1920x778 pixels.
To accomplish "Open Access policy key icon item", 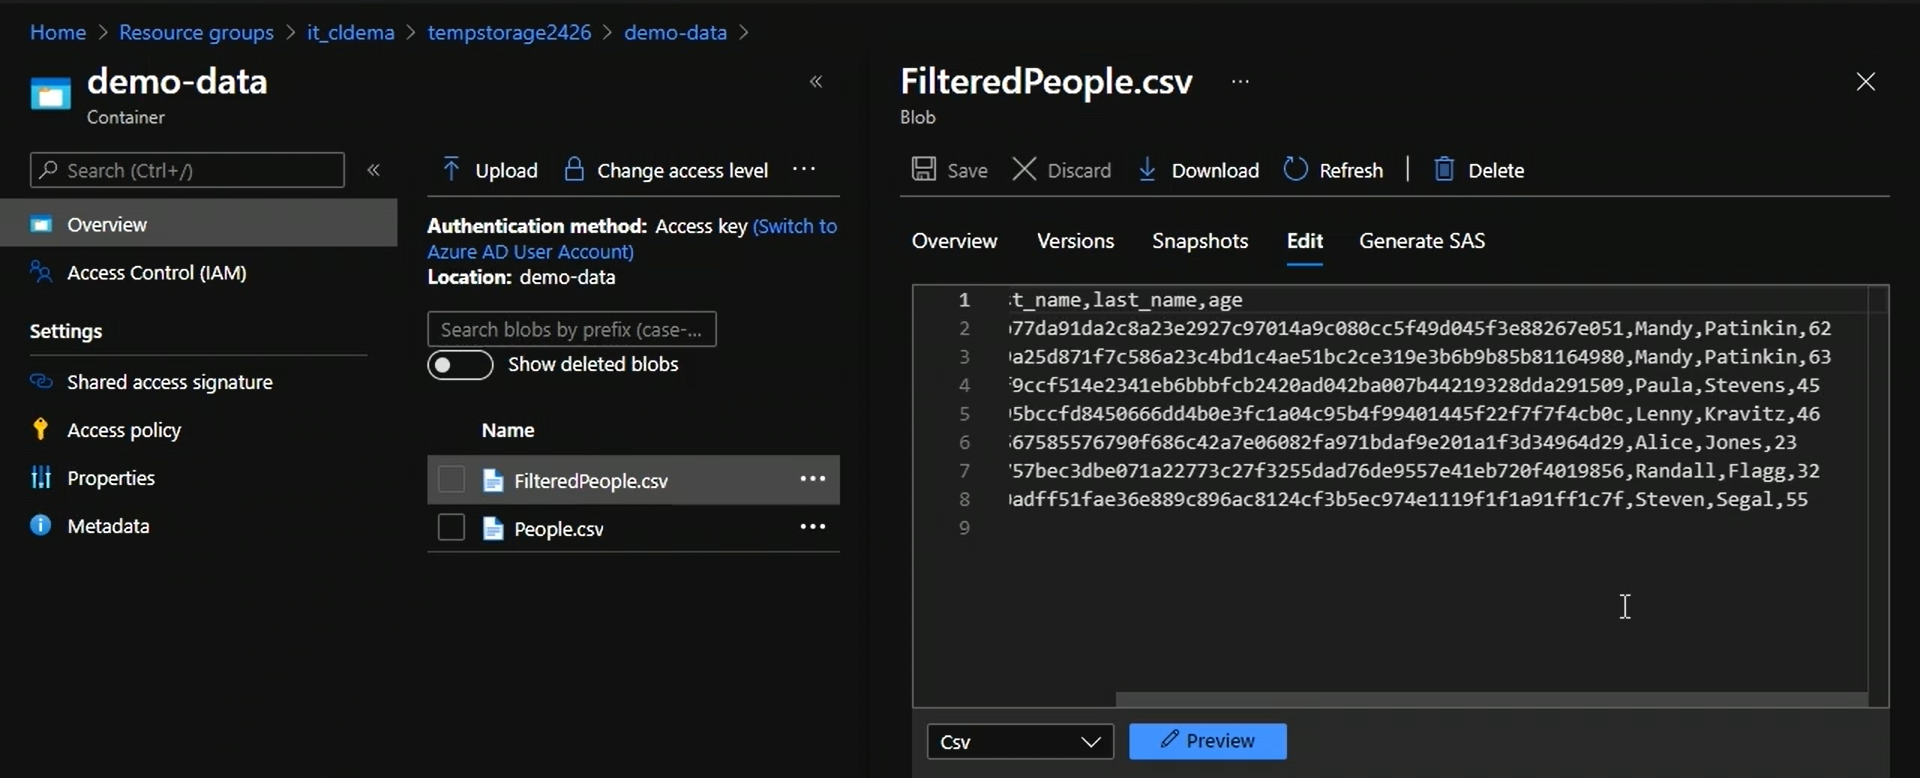I will pyautogui.click(x=40, y=430).
